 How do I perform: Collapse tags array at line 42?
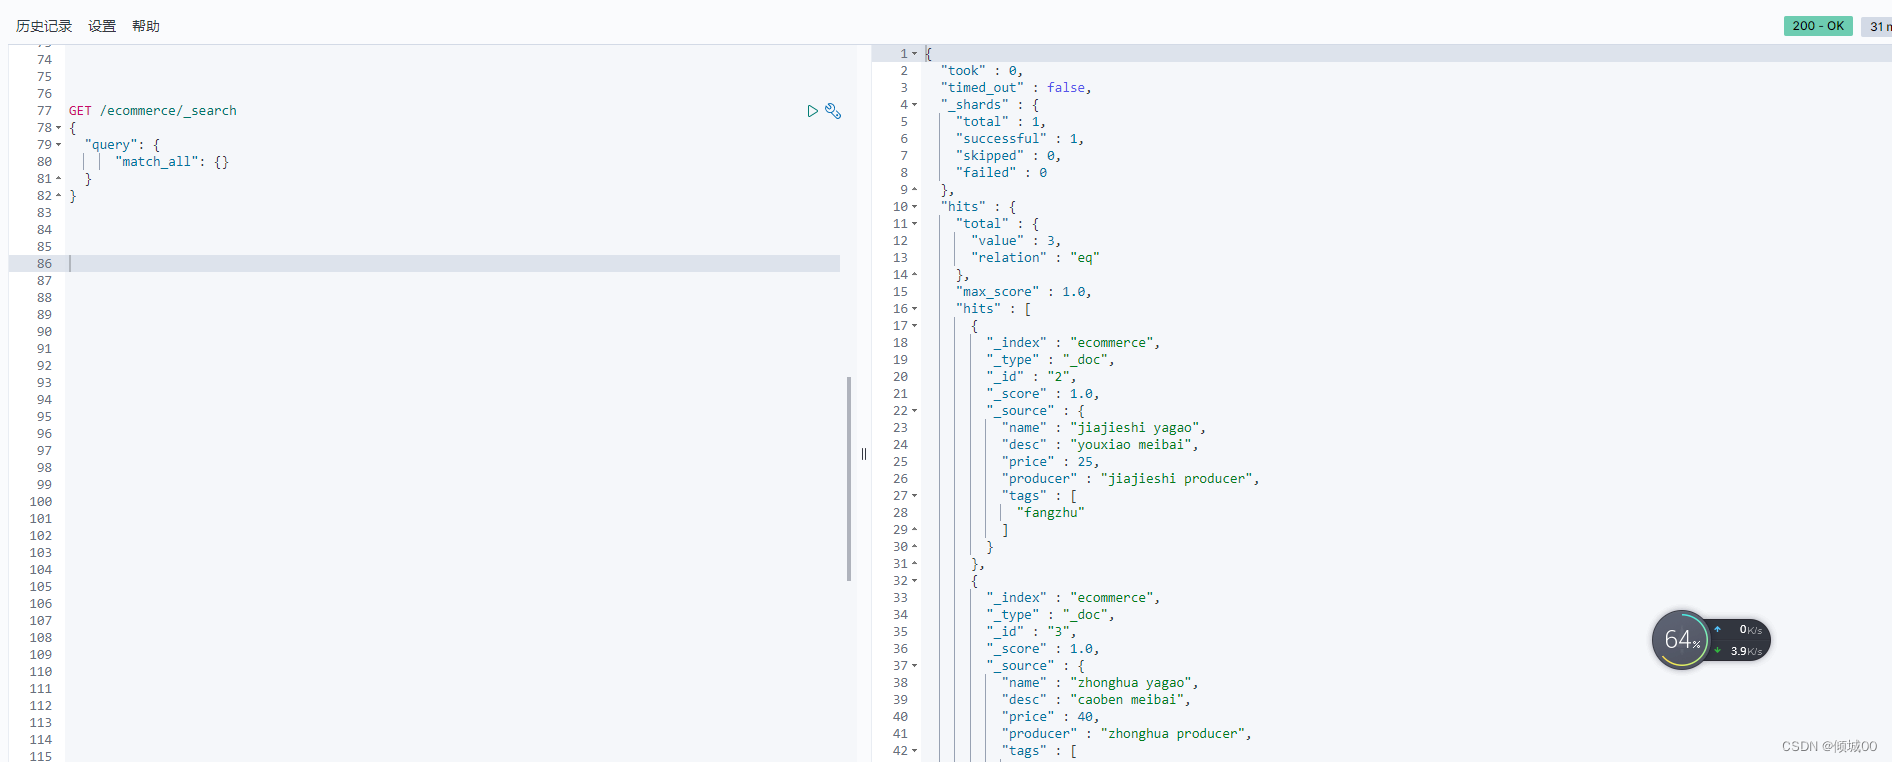(x=914, y=751)
